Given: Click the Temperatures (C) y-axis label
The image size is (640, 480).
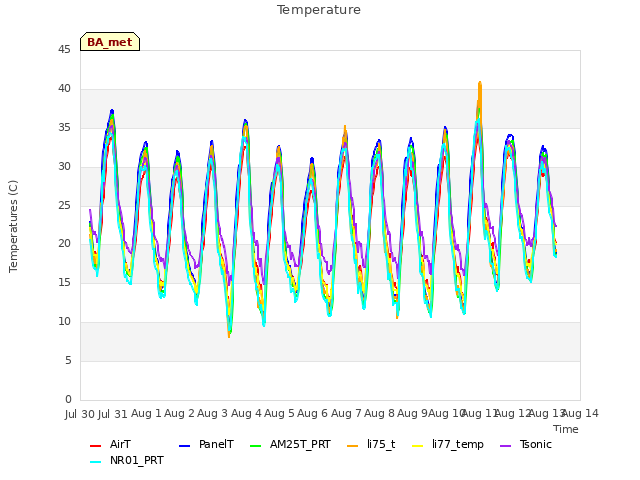Looking at the screenshot, I should coord(13,226).
